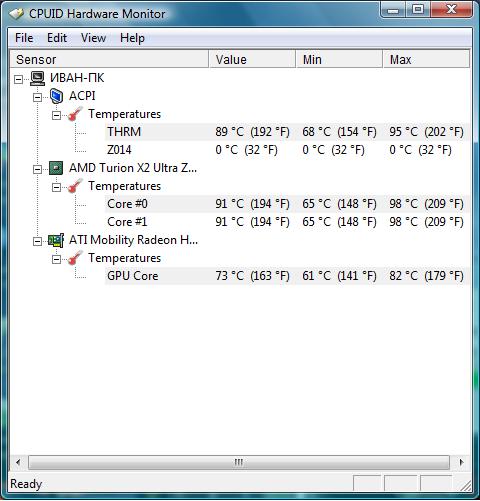Click the CPUID title bar app icon

pyautogui.click(x=17, y=14)
